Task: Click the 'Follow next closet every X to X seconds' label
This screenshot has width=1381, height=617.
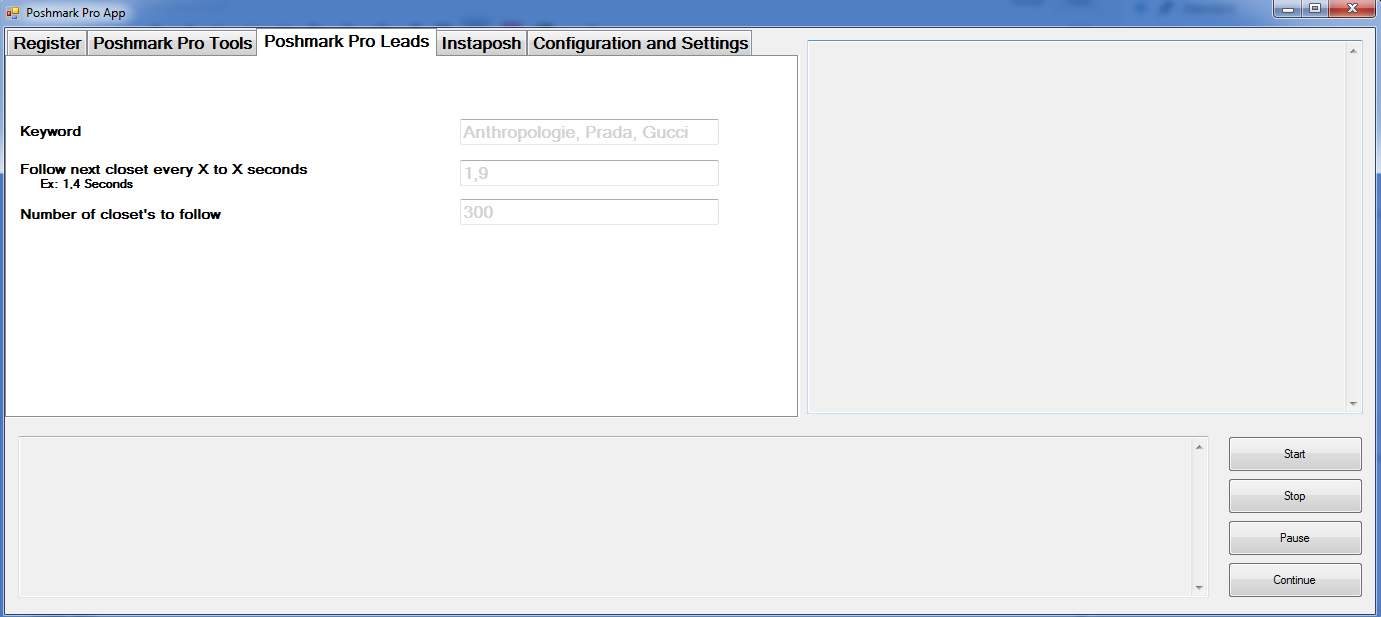Action: (164, 169)
